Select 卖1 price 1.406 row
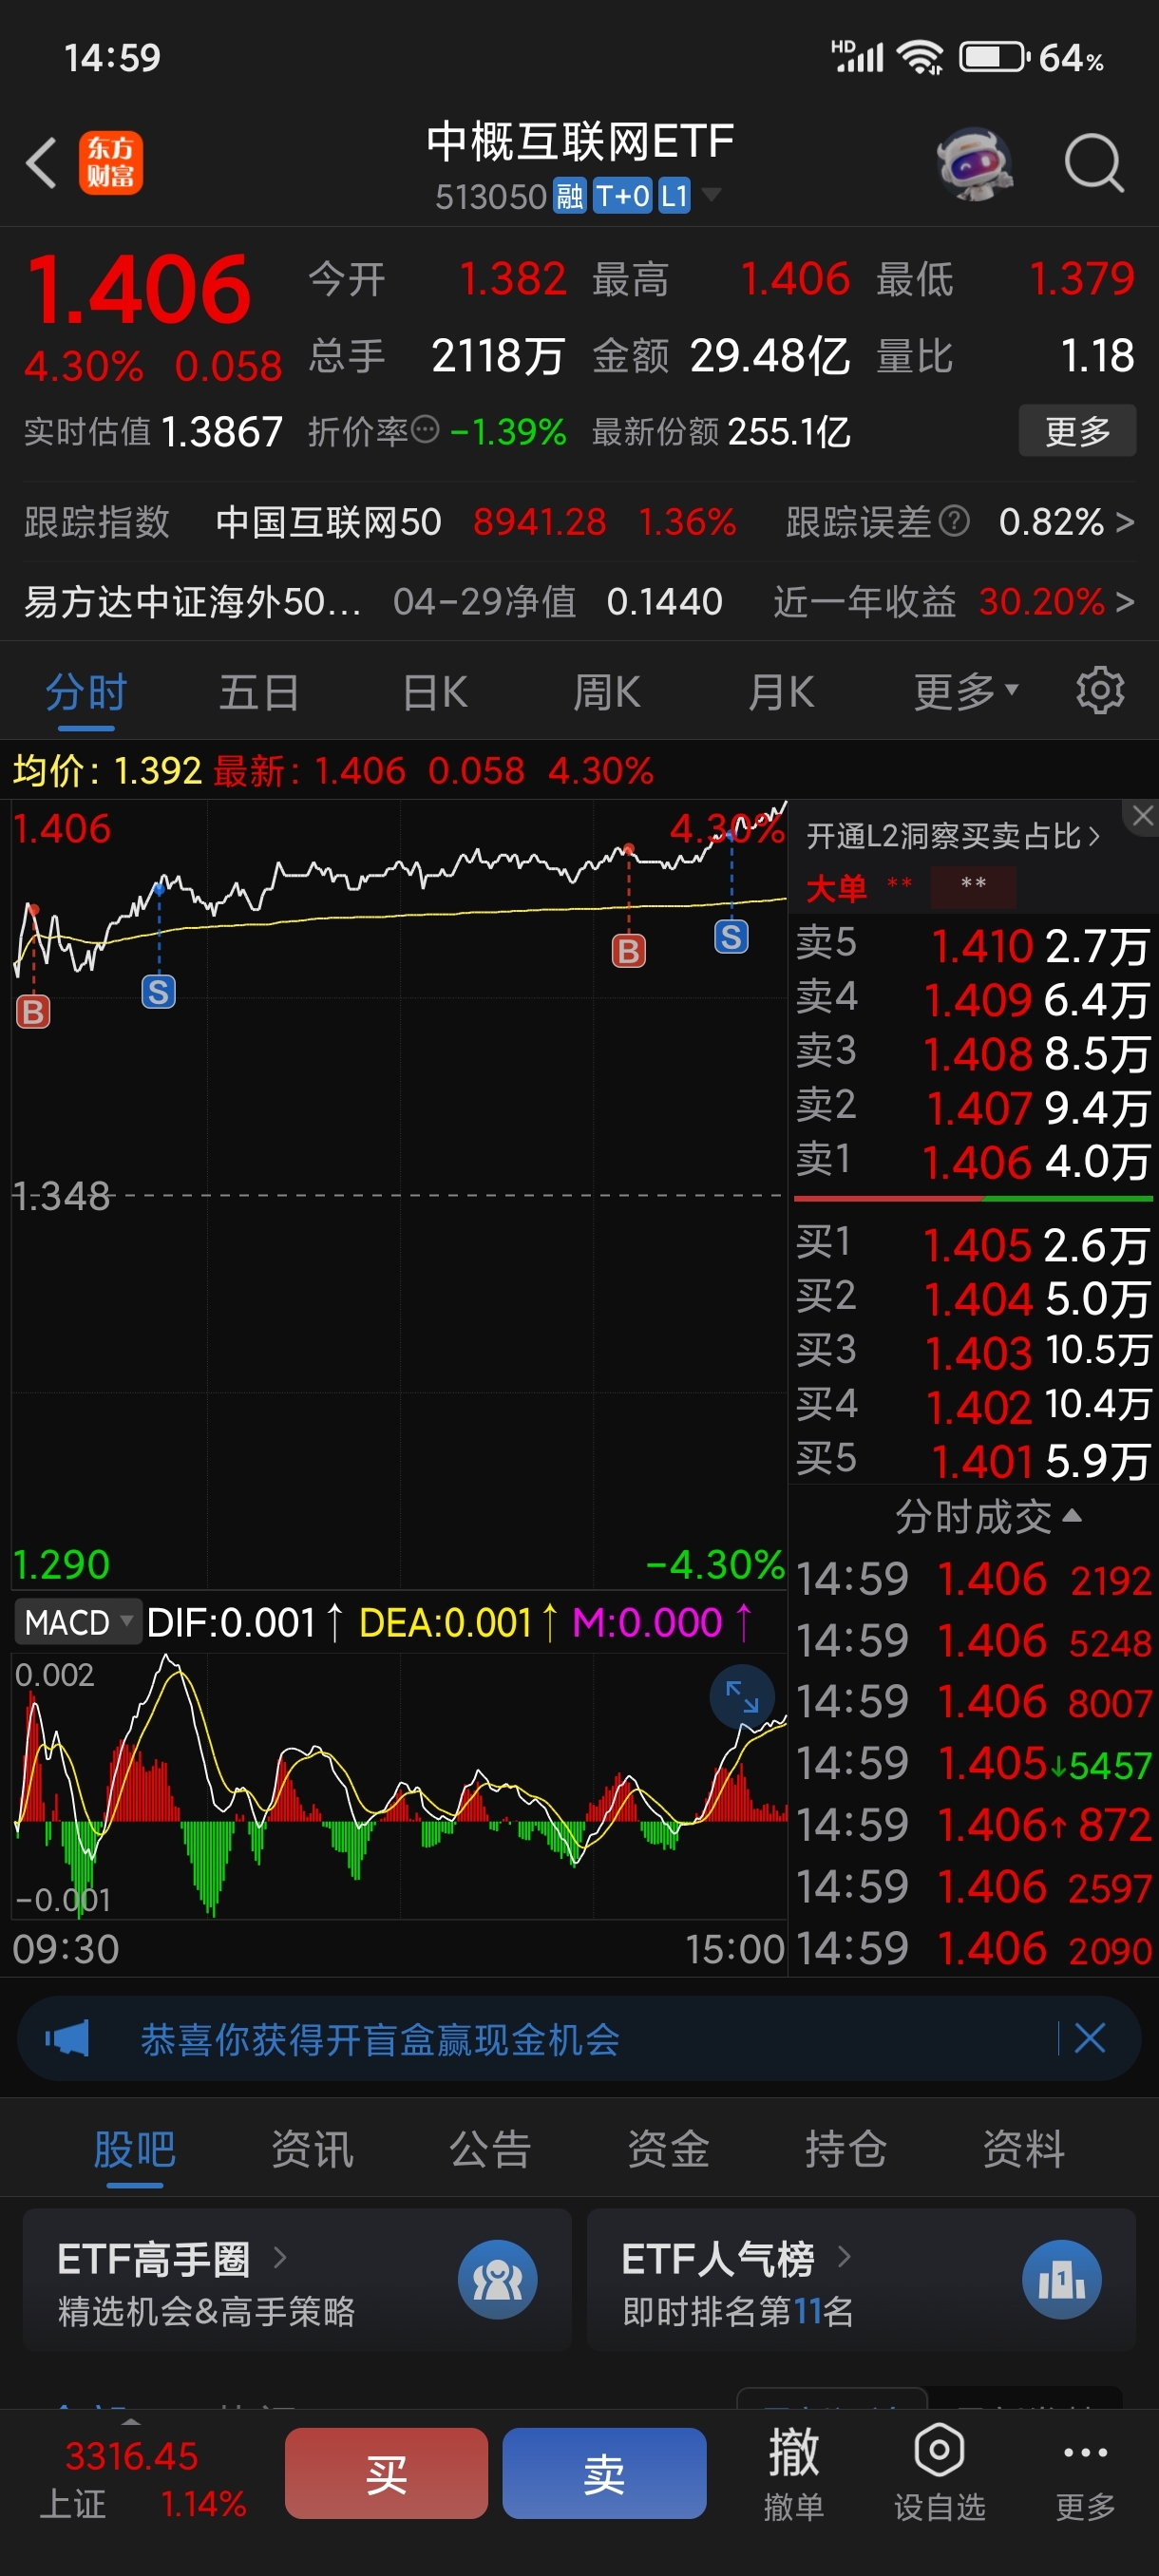The width and height of the screenshot is (1159, 2576). pyautogui.click(x=973, y=1161)
